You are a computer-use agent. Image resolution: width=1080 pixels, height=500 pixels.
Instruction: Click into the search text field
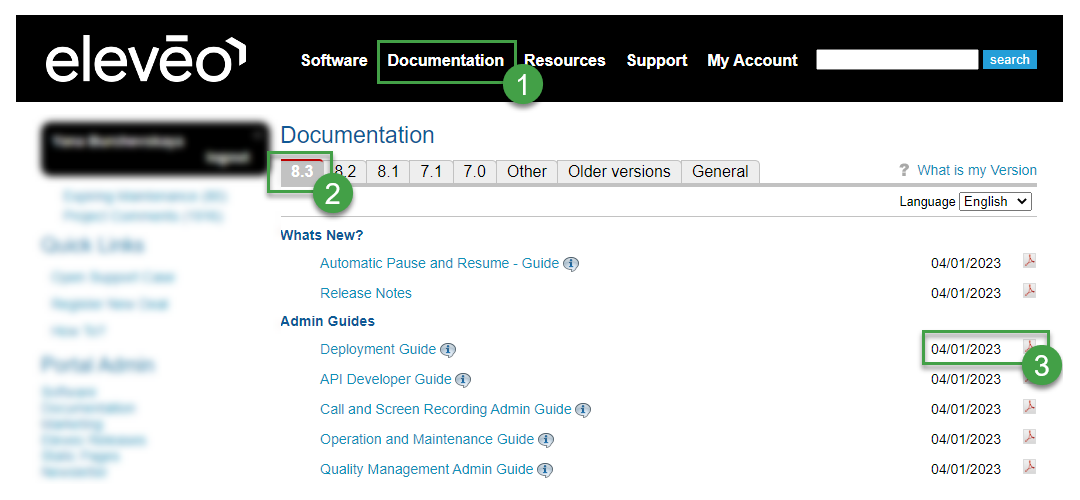point(897,60)
